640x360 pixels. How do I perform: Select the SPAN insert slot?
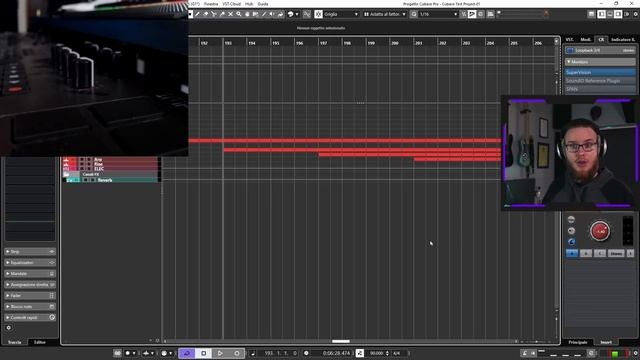tap(600, 89)
